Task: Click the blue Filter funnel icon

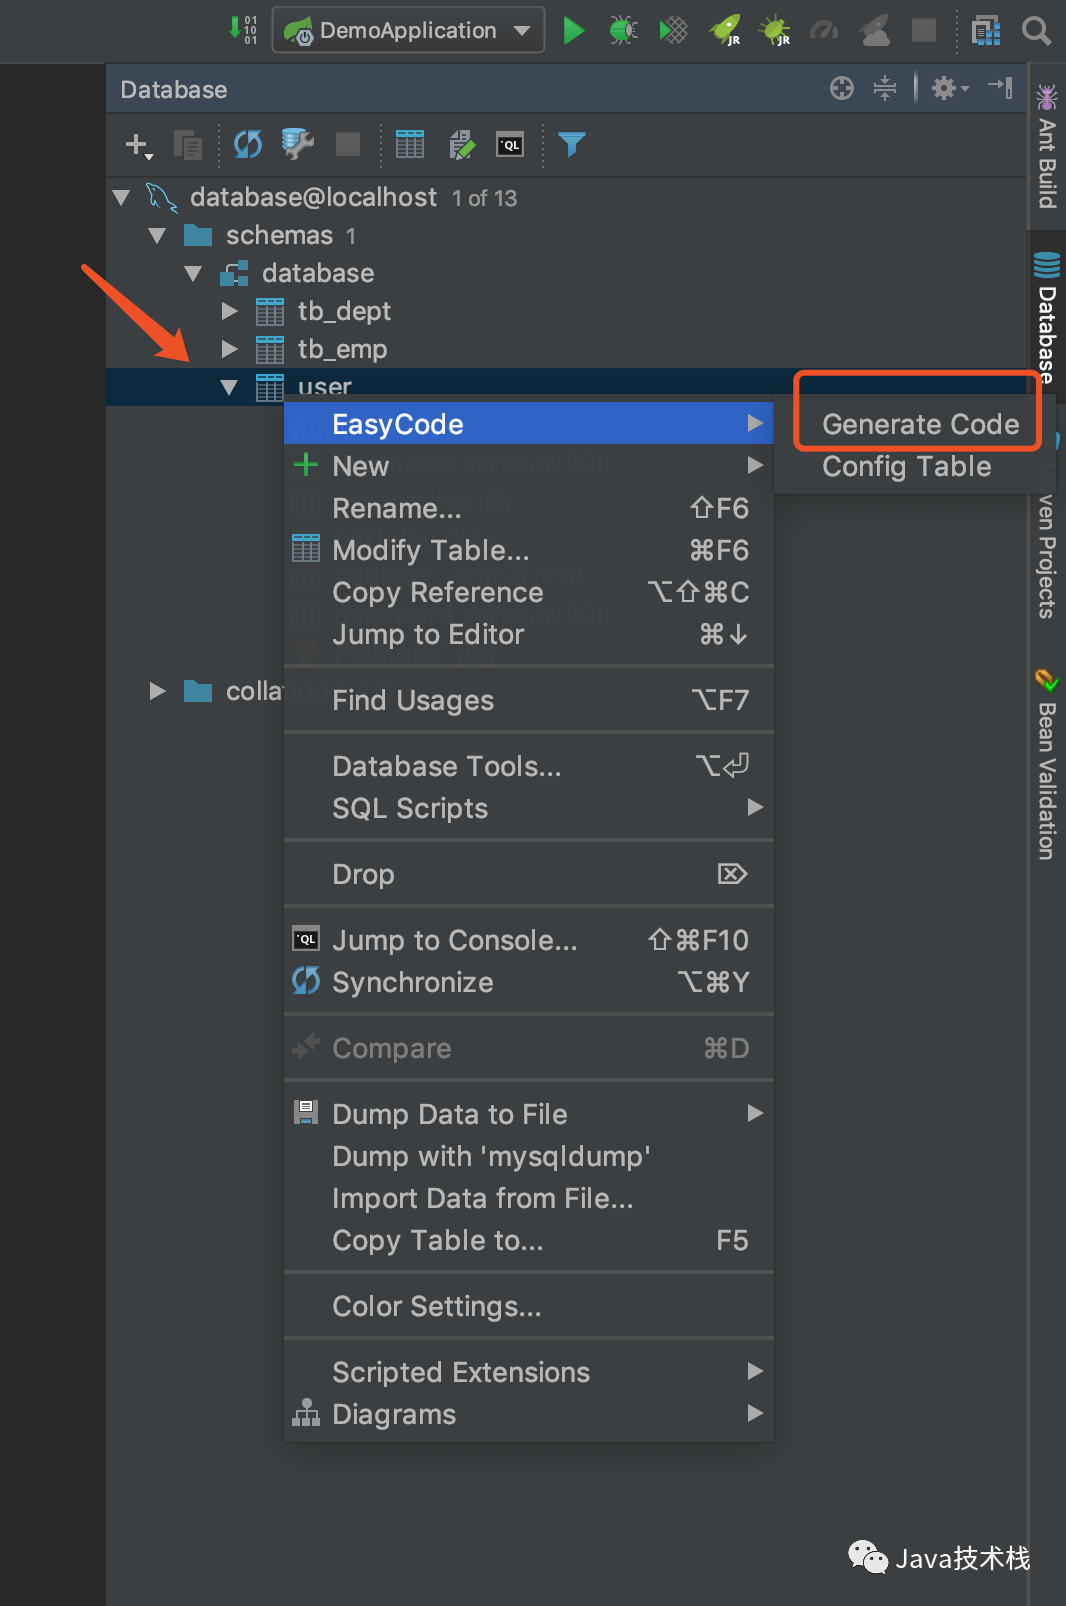Action: [x=571, y=145]
